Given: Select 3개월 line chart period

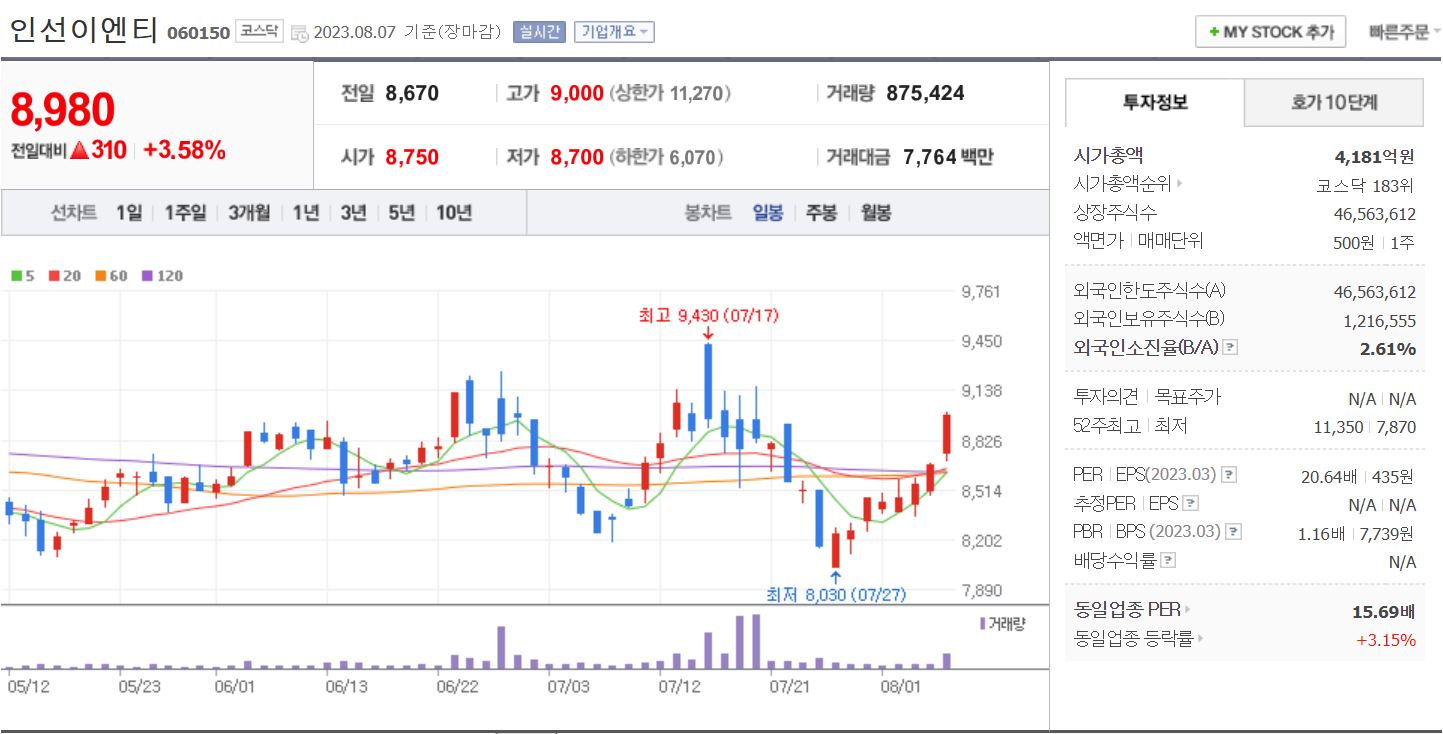Looking at the screenshot, I should pos(248,212).
